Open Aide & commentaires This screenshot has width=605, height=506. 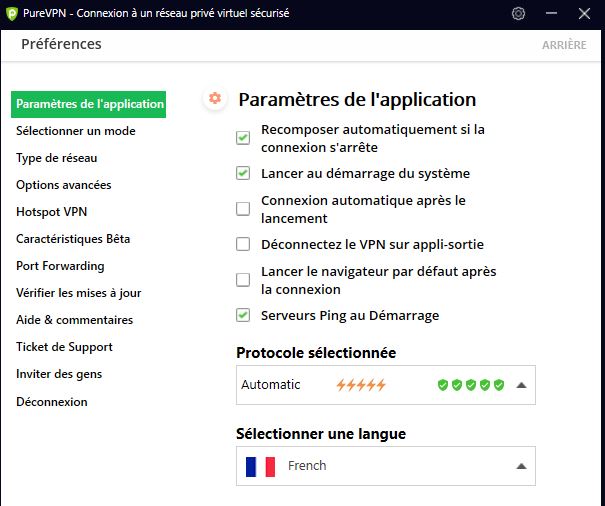[x=74, y=320]
